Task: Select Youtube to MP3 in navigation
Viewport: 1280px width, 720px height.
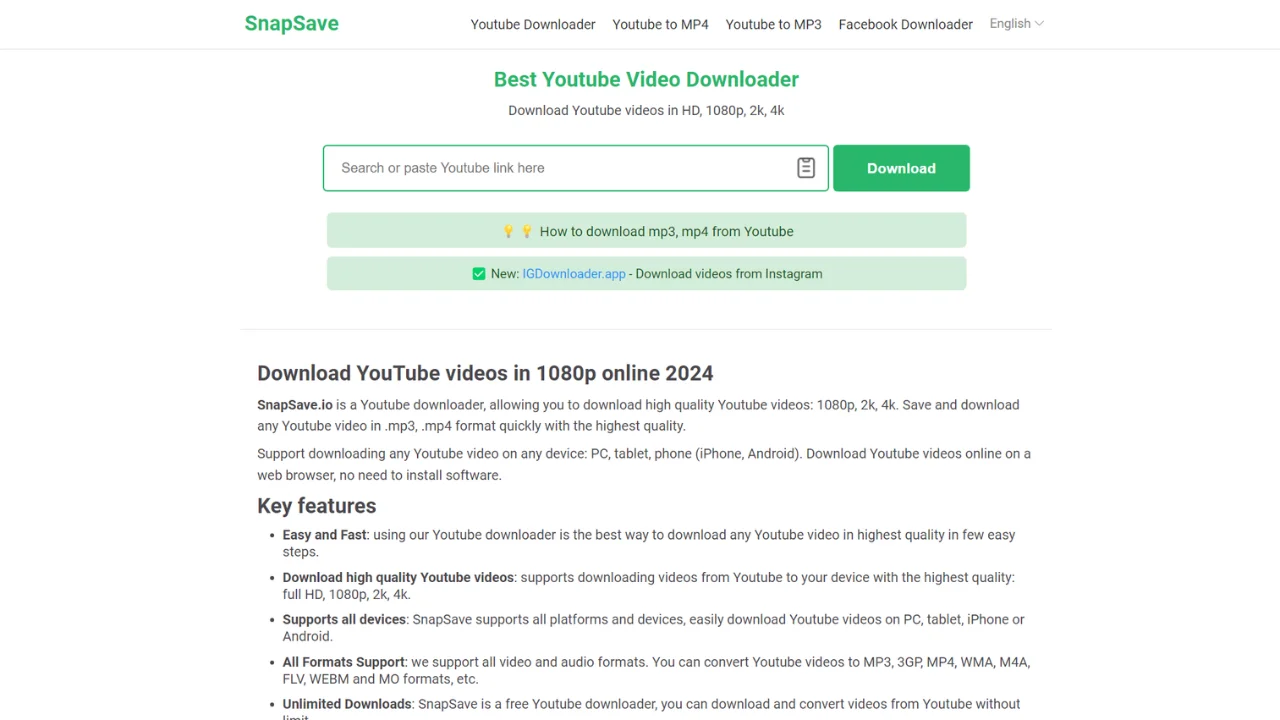Action: [x=773, y=24]
